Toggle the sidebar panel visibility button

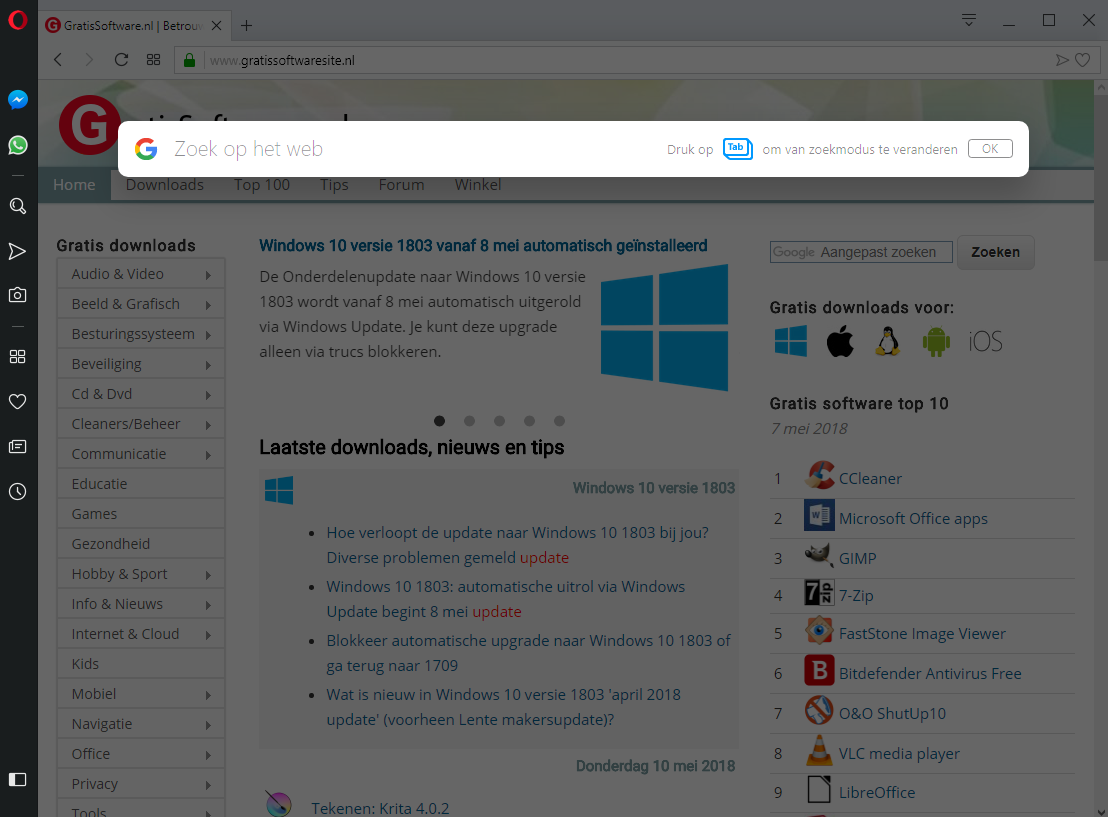click(x=17, y=779)
